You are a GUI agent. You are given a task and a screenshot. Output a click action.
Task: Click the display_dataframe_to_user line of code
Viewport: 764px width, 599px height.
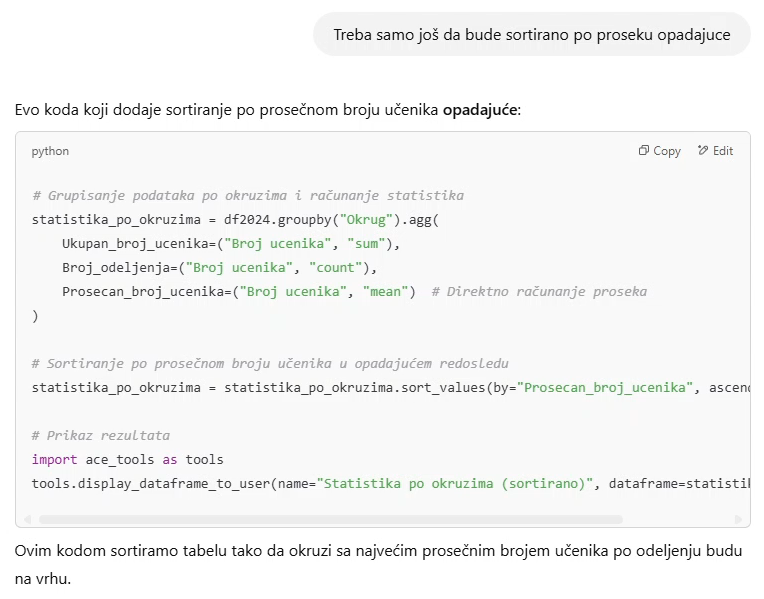pyautogui.click(x=391, y=483)
